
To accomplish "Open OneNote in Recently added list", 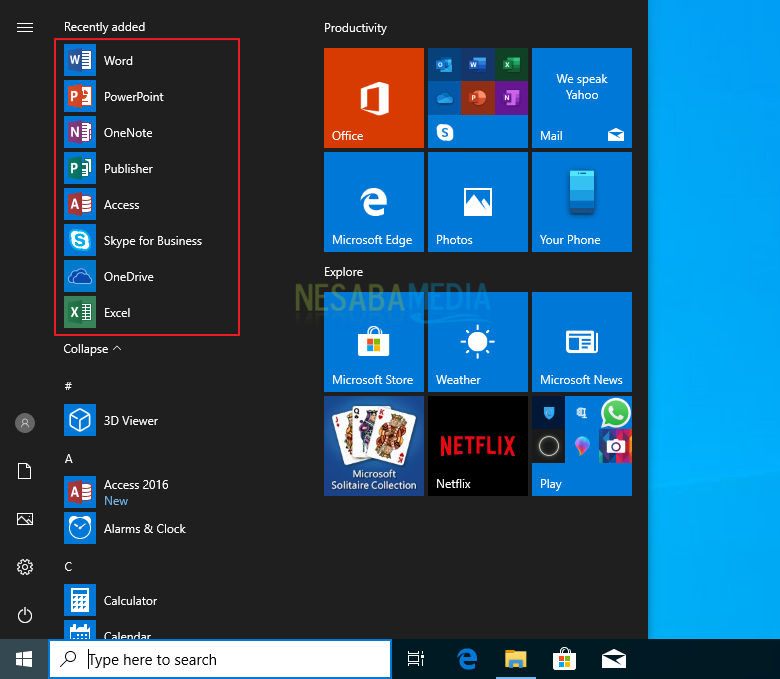I will pyautogui.click(x=147, y=133).
